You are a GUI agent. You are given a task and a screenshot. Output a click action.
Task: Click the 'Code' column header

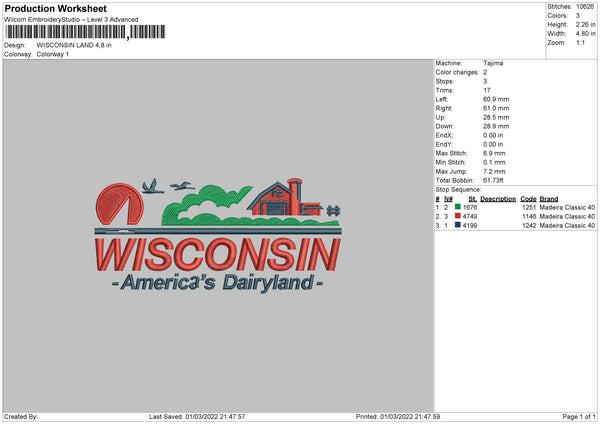tap(528, 199)
